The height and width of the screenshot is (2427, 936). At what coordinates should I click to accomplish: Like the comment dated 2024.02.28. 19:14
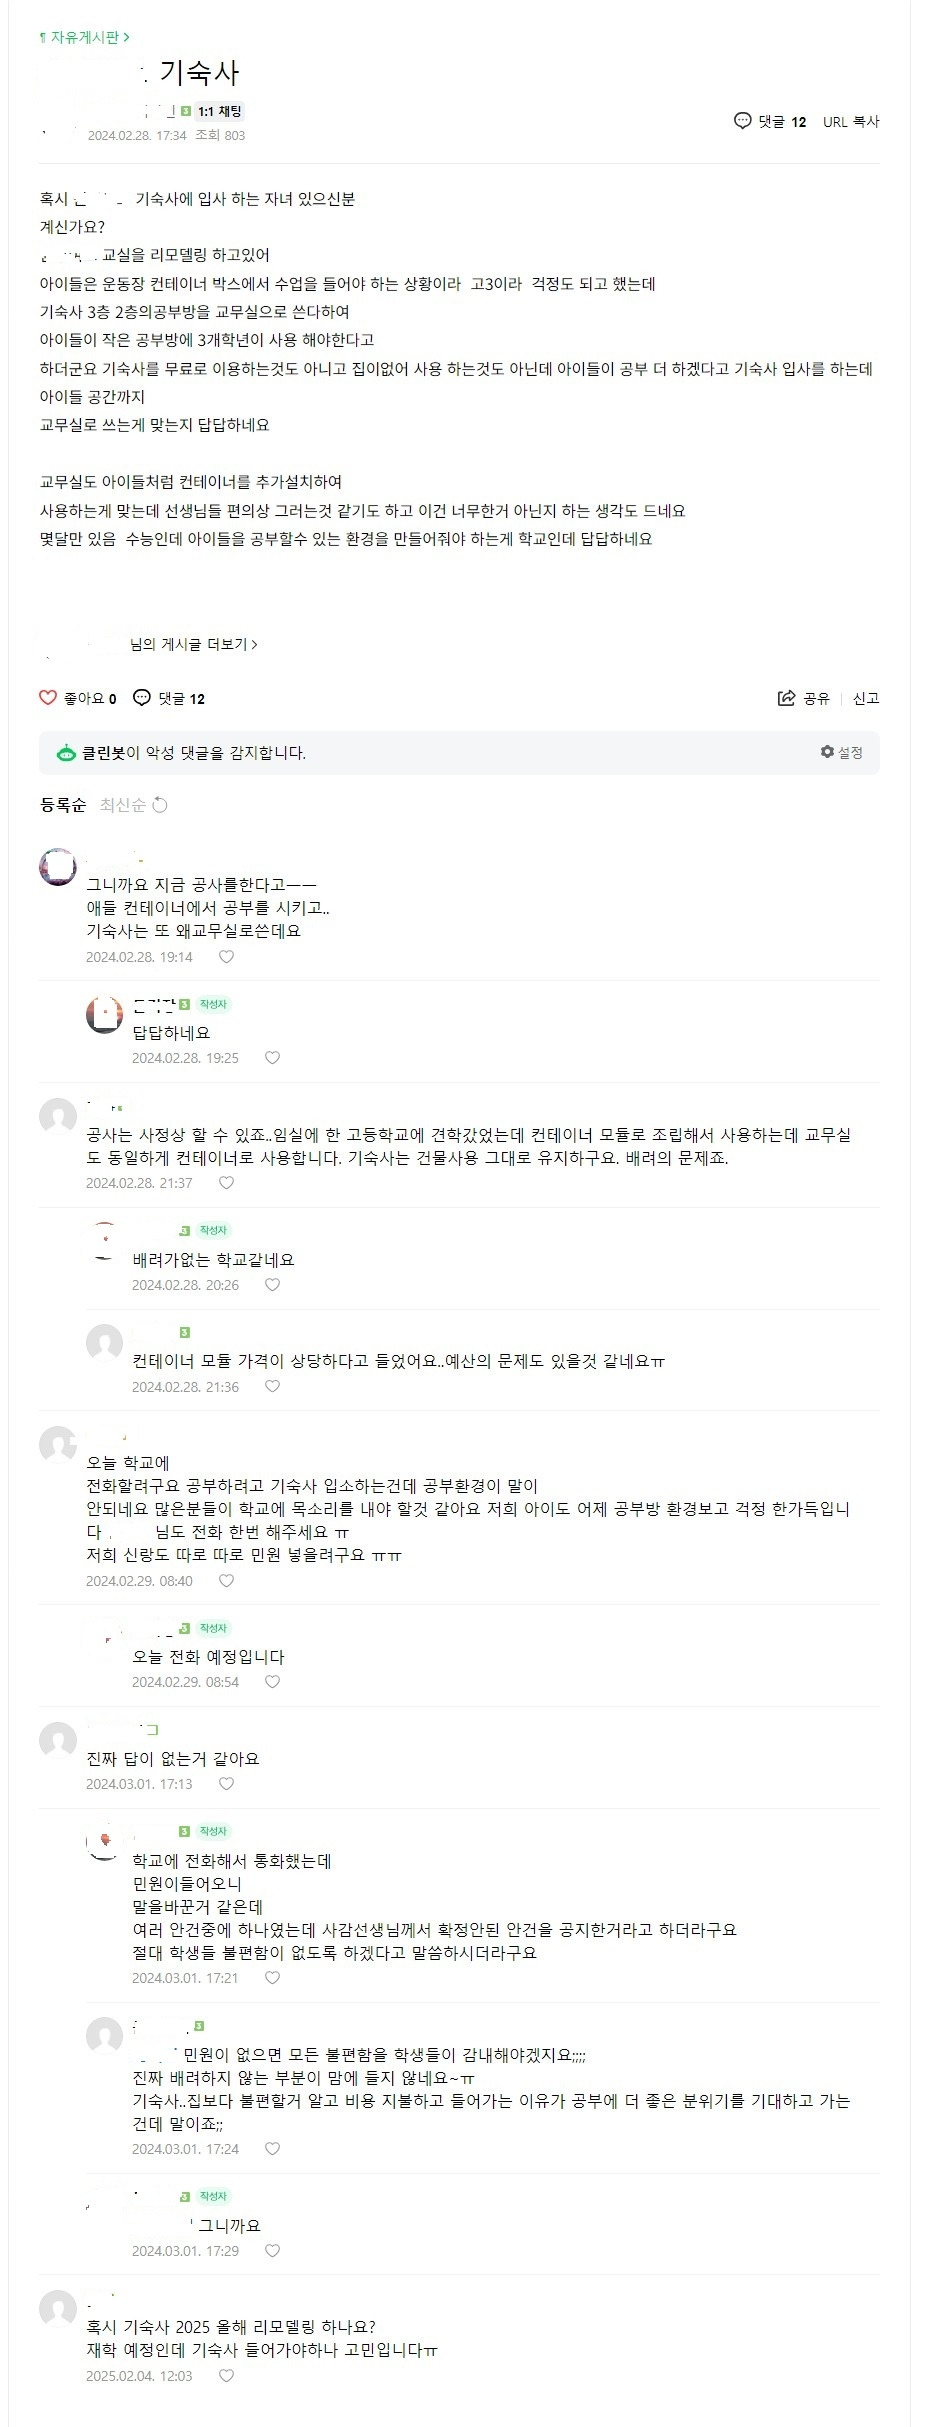pos(227,957)
